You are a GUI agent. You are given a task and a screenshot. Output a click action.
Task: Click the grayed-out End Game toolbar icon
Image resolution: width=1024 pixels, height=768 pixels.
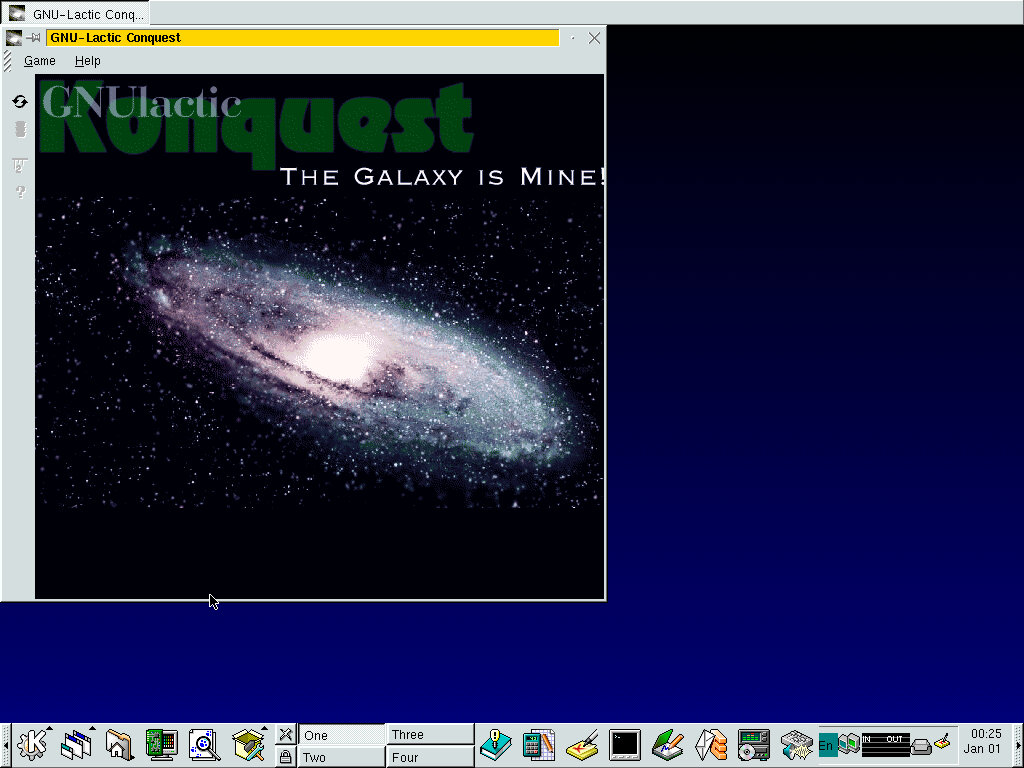tap(19, 129)
